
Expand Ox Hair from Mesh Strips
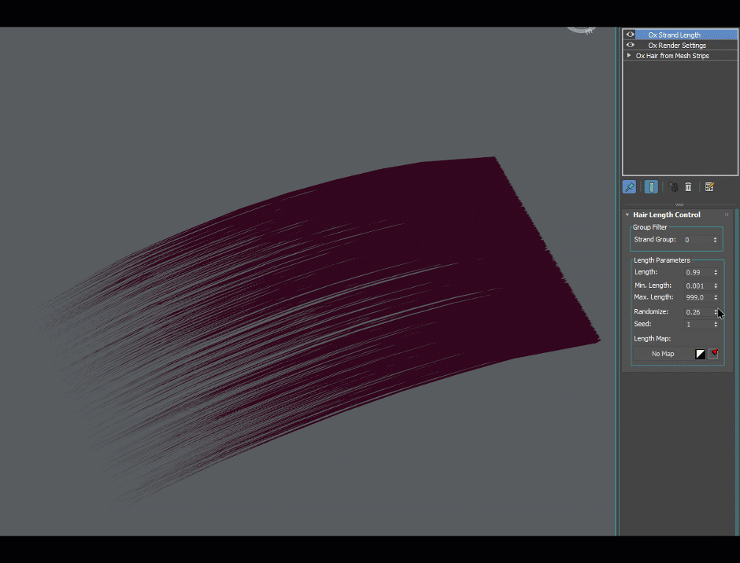[629, 56]
